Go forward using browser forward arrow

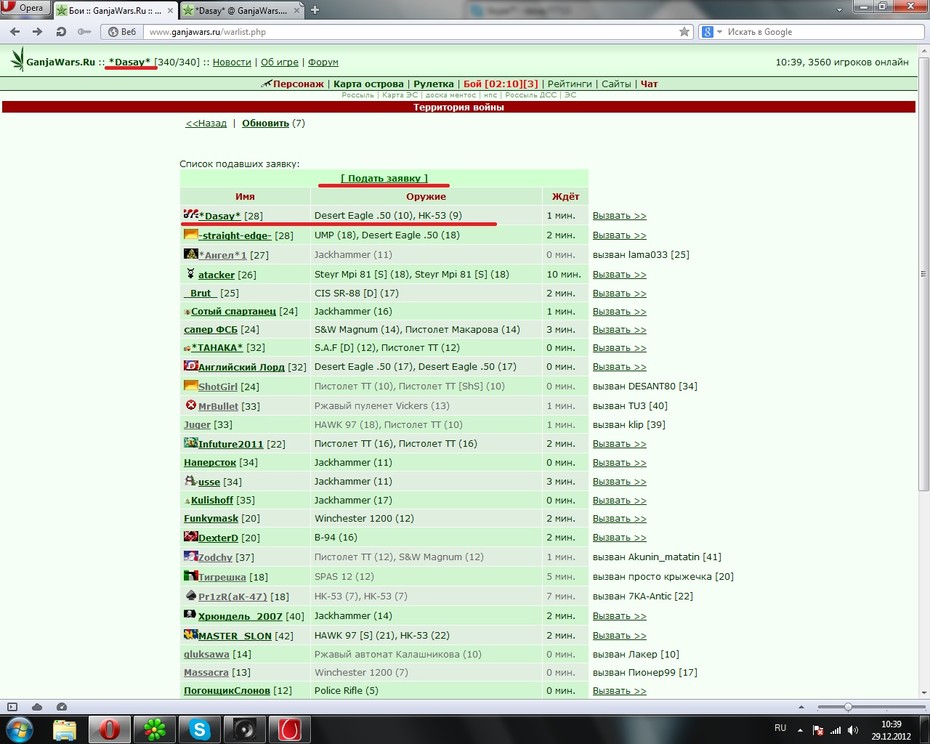(x=37, y=32)
